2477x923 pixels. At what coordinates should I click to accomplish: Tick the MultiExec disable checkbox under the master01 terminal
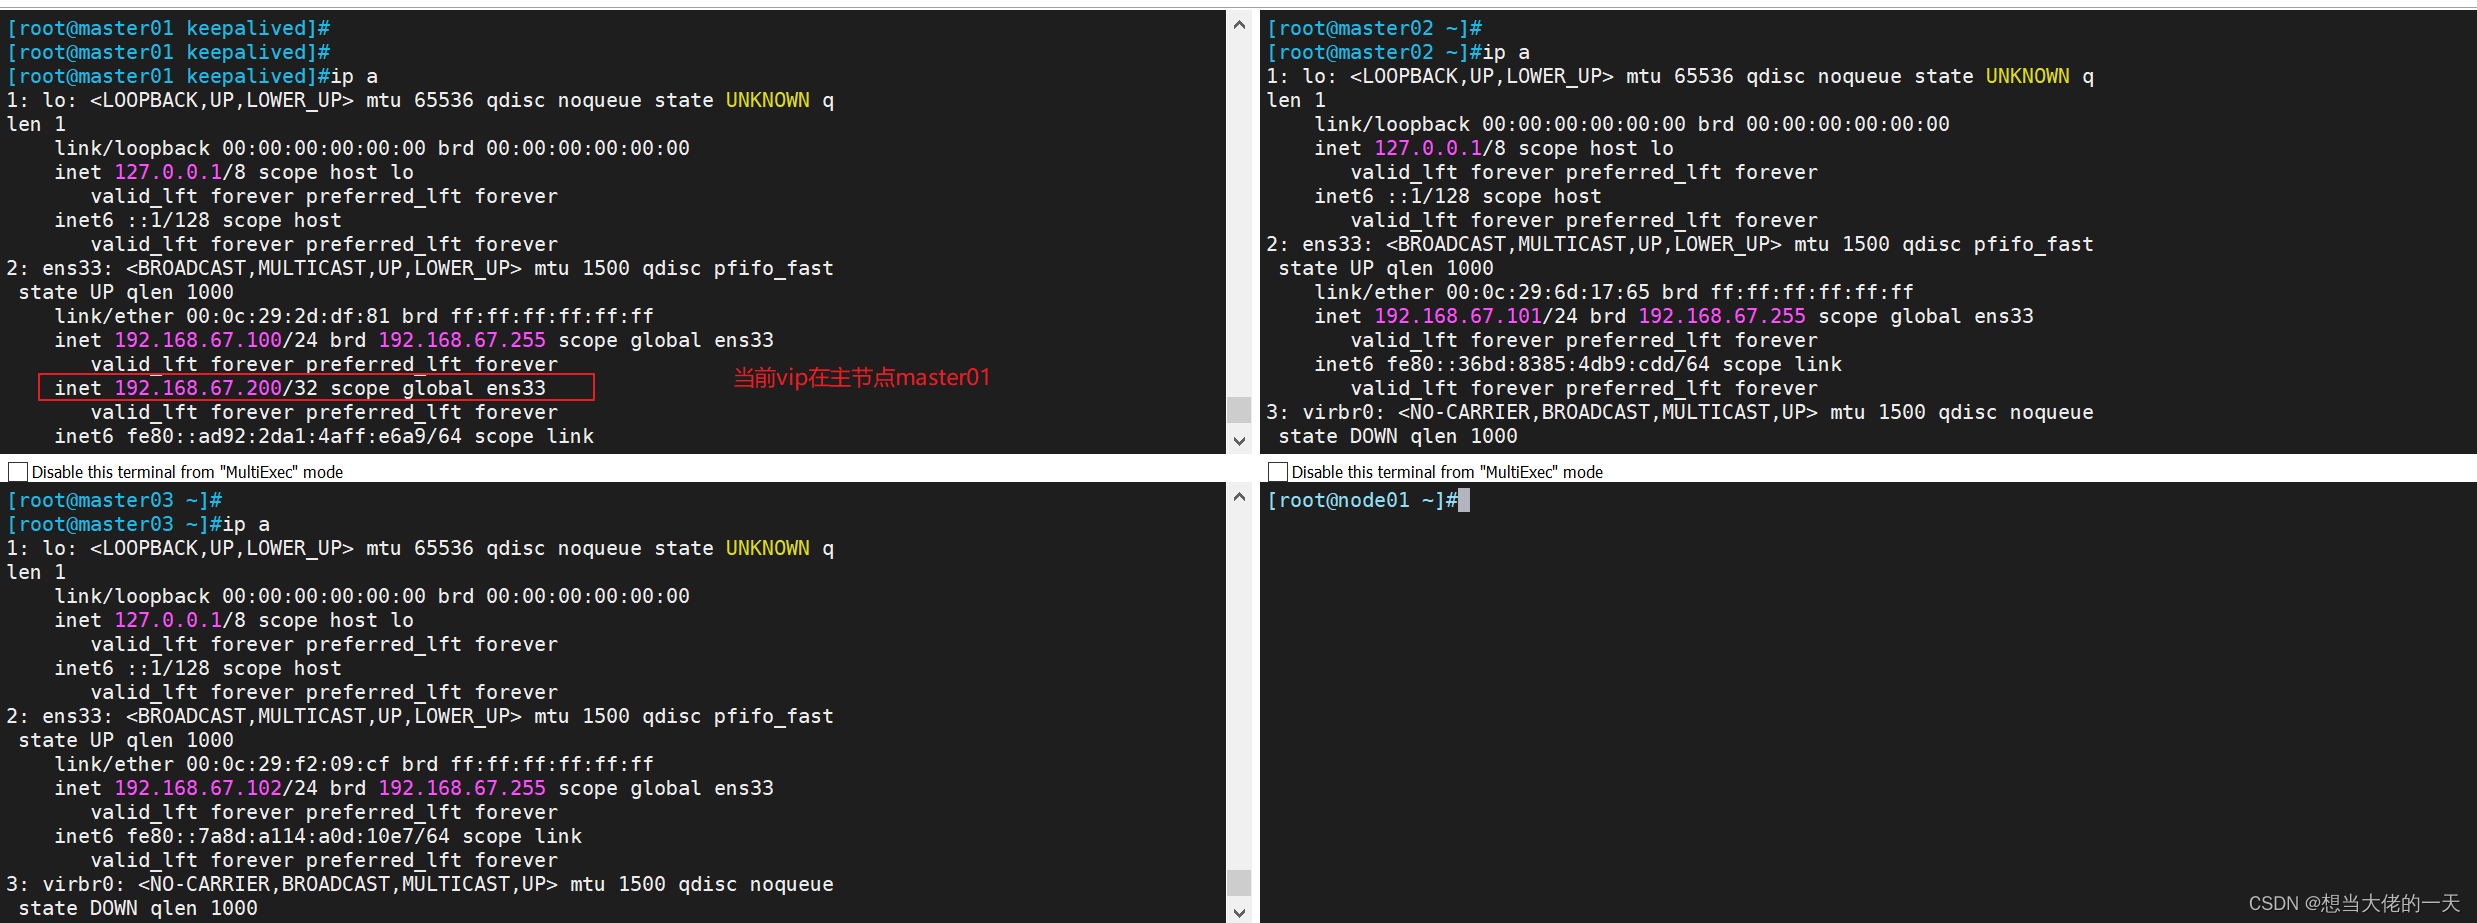click(18, 471)
